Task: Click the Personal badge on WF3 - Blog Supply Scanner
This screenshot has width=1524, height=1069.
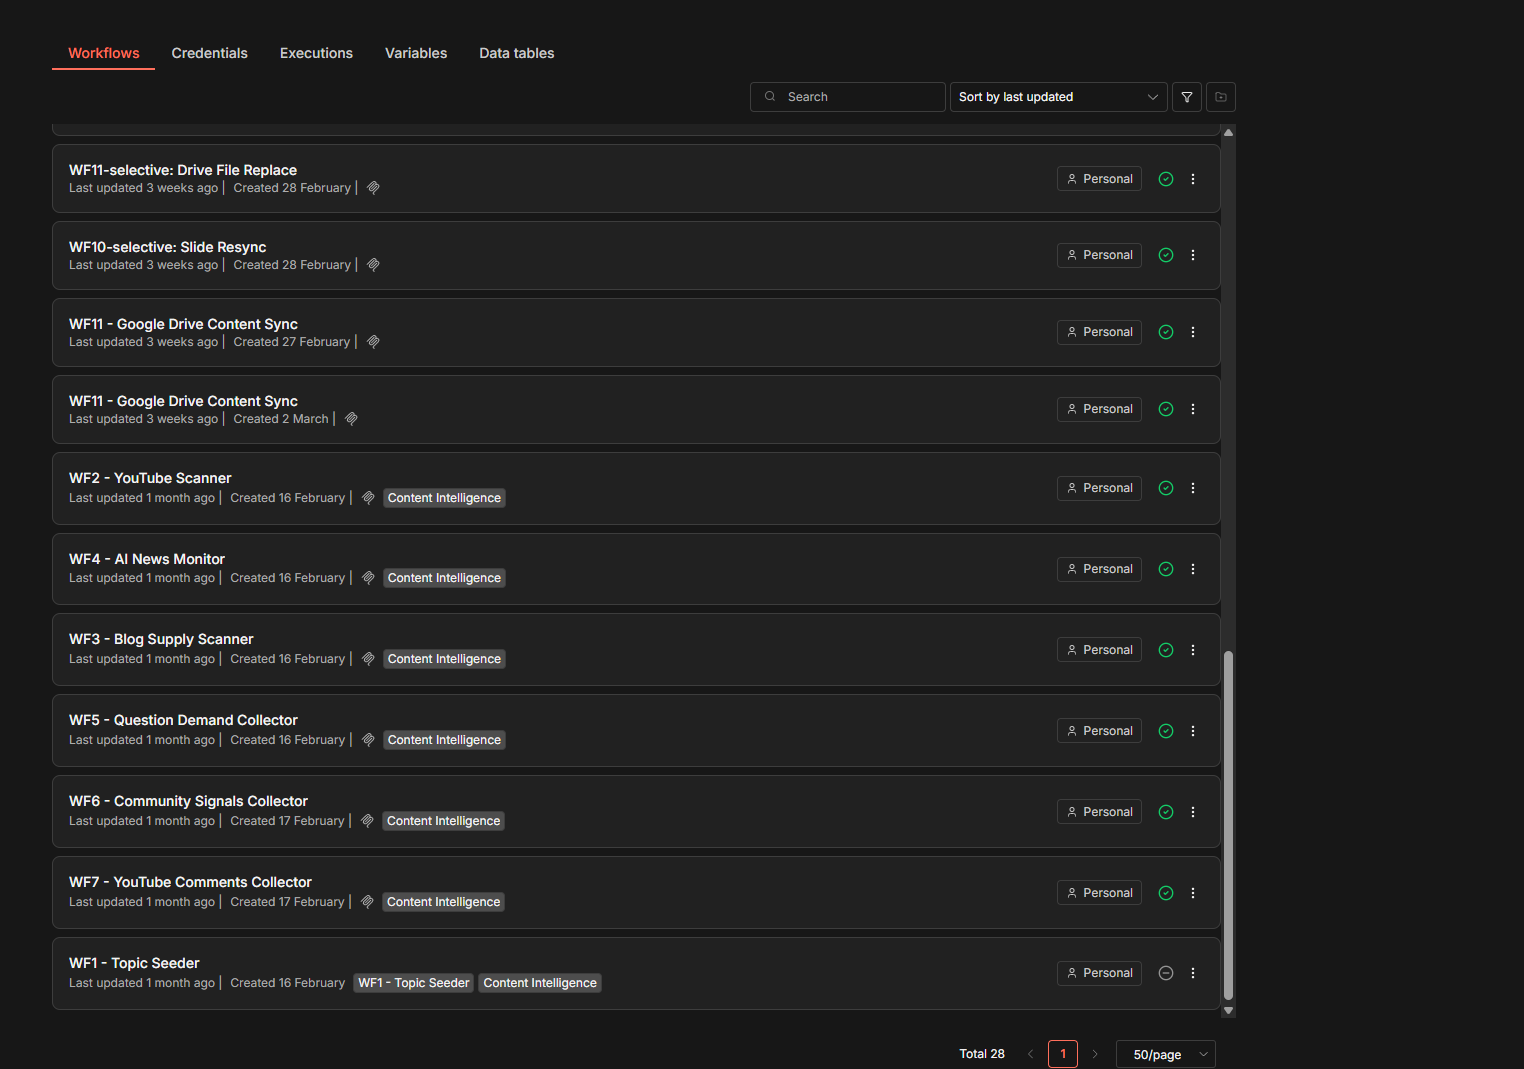Action: [x=1099, y=649]
